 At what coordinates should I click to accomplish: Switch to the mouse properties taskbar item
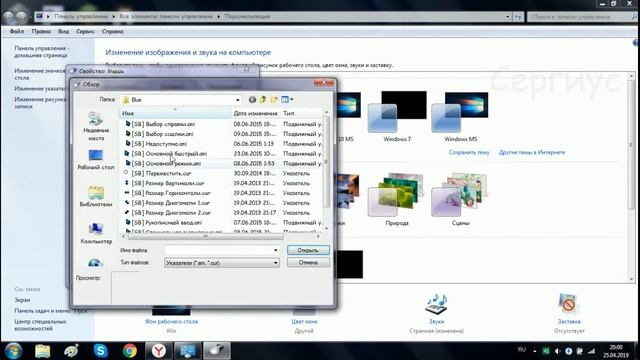click(217, 351)
